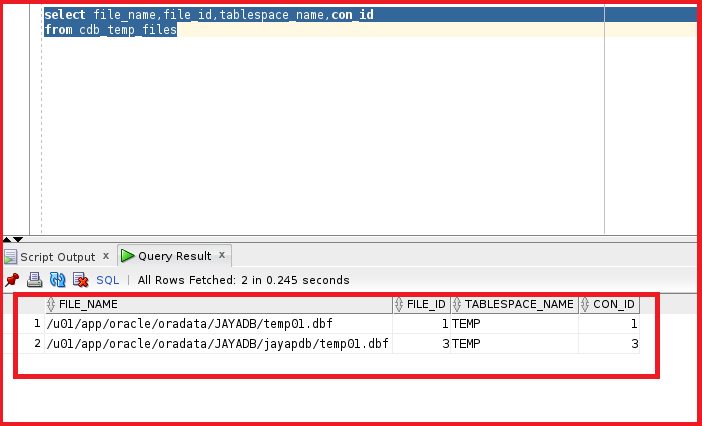Sort by CON_ID column header
Screen dimensions: 702x426
point(609,305)
